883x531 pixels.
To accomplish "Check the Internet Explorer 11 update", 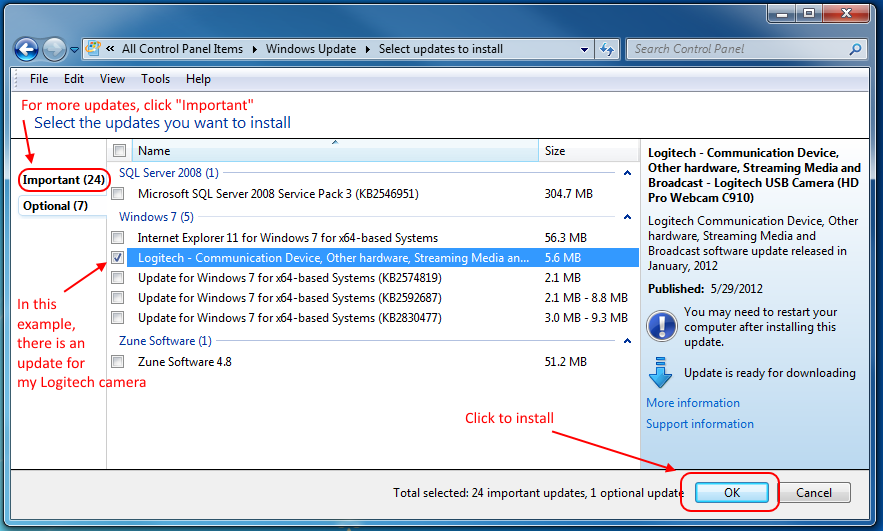I will pos(118,238).
